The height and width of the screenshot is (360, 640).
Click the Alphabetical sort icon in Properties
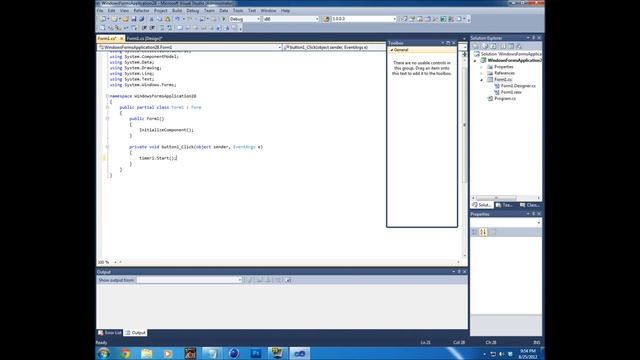pyautogui.click(x=483, y=232)
